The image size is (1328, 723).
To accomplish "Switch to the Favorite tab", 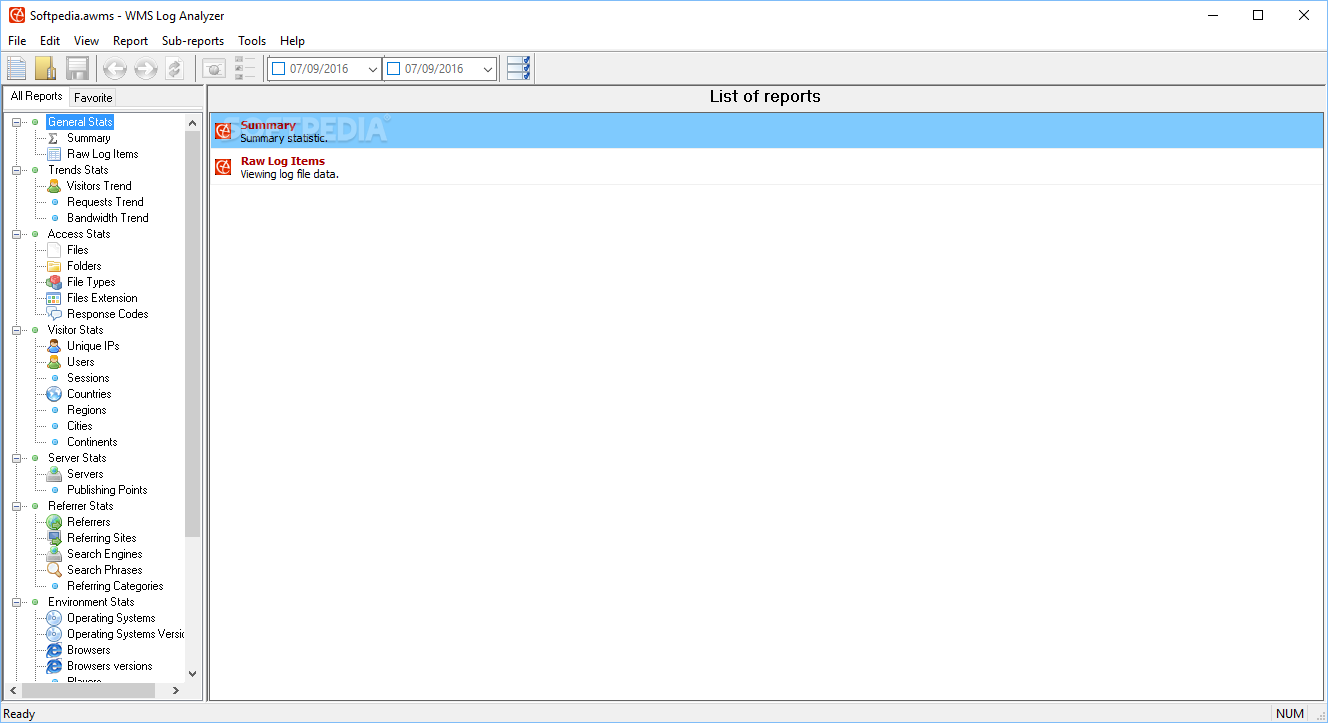I will (x=93, y=98).
